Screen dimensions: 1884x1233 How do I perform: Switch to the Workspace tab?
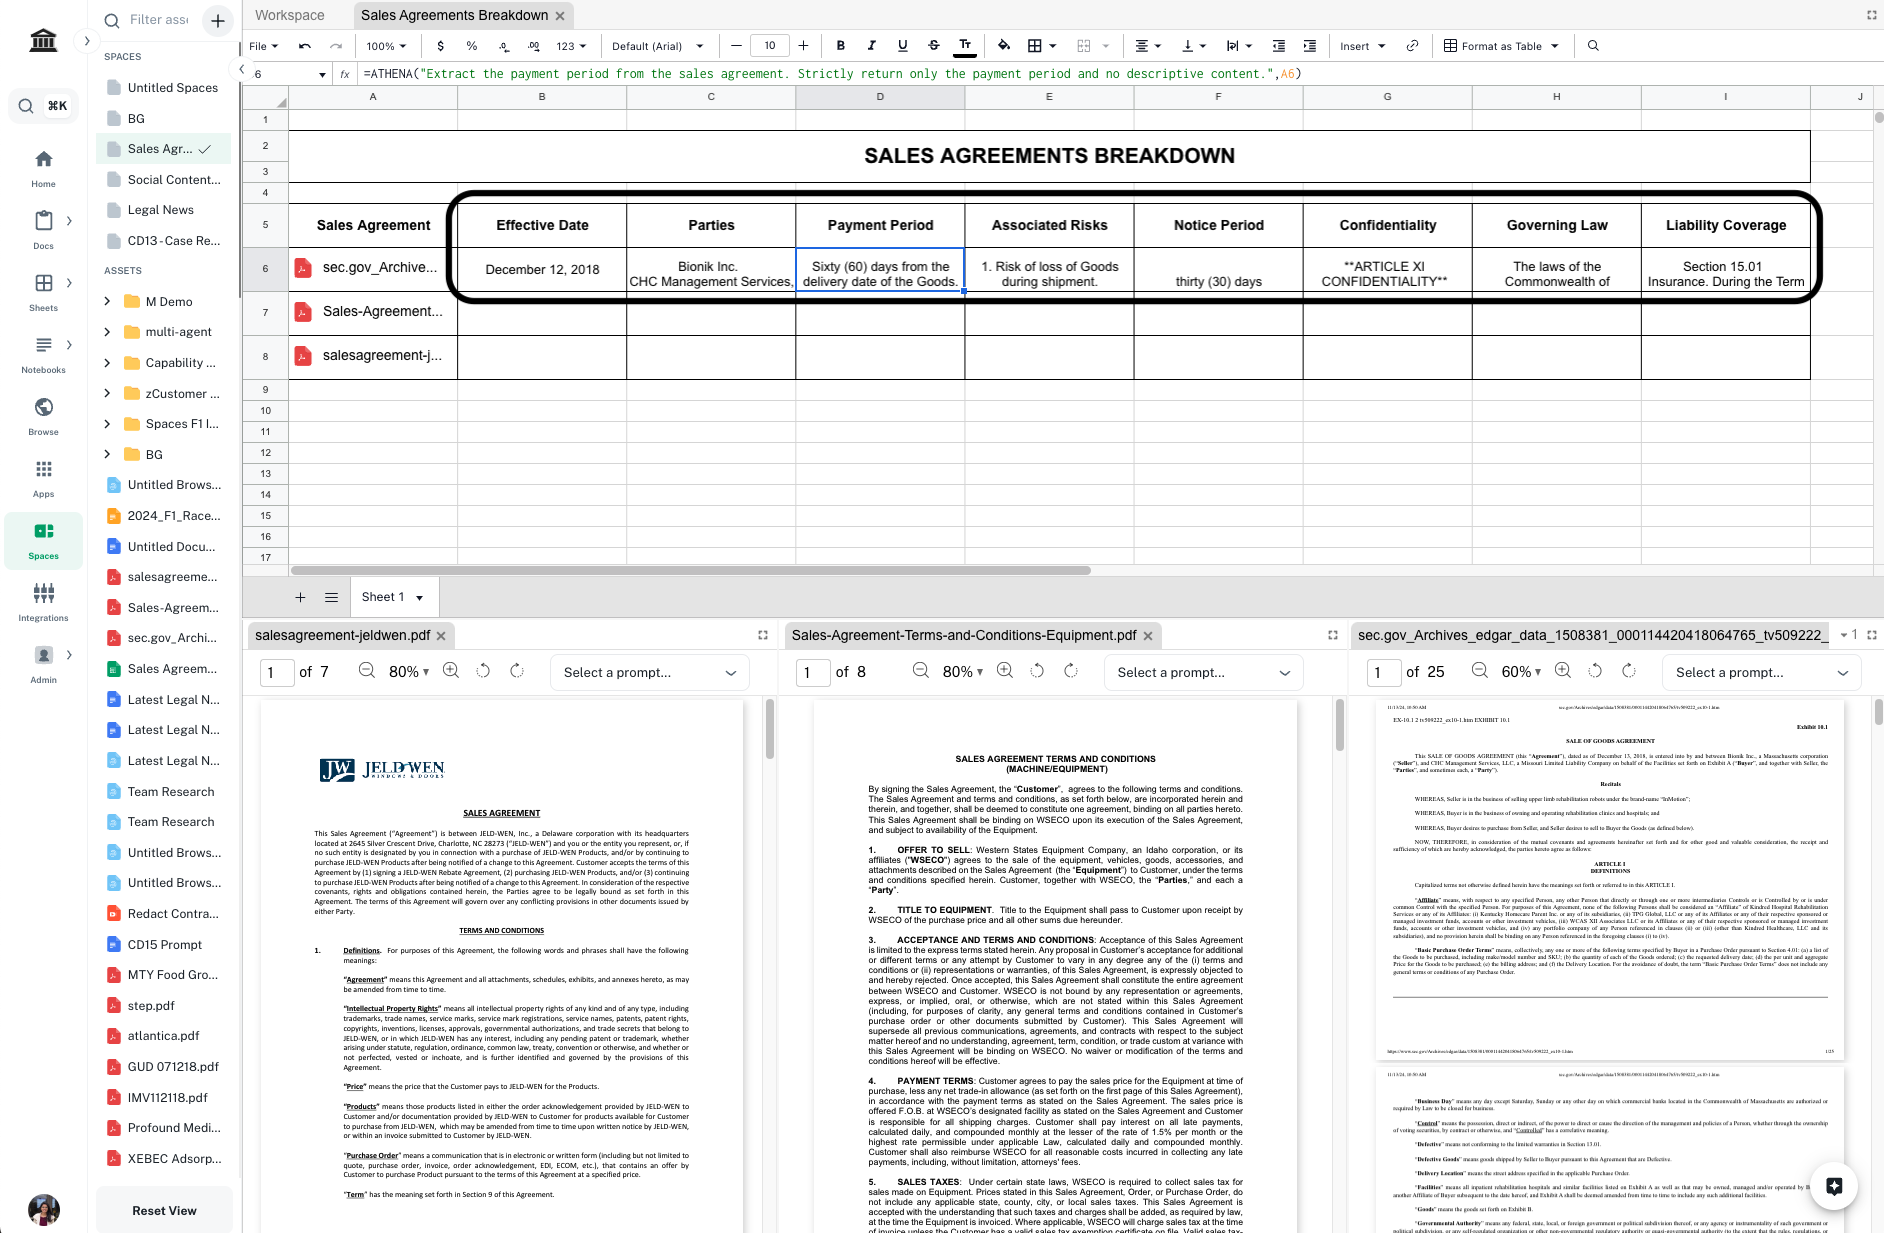click(290, 15)
